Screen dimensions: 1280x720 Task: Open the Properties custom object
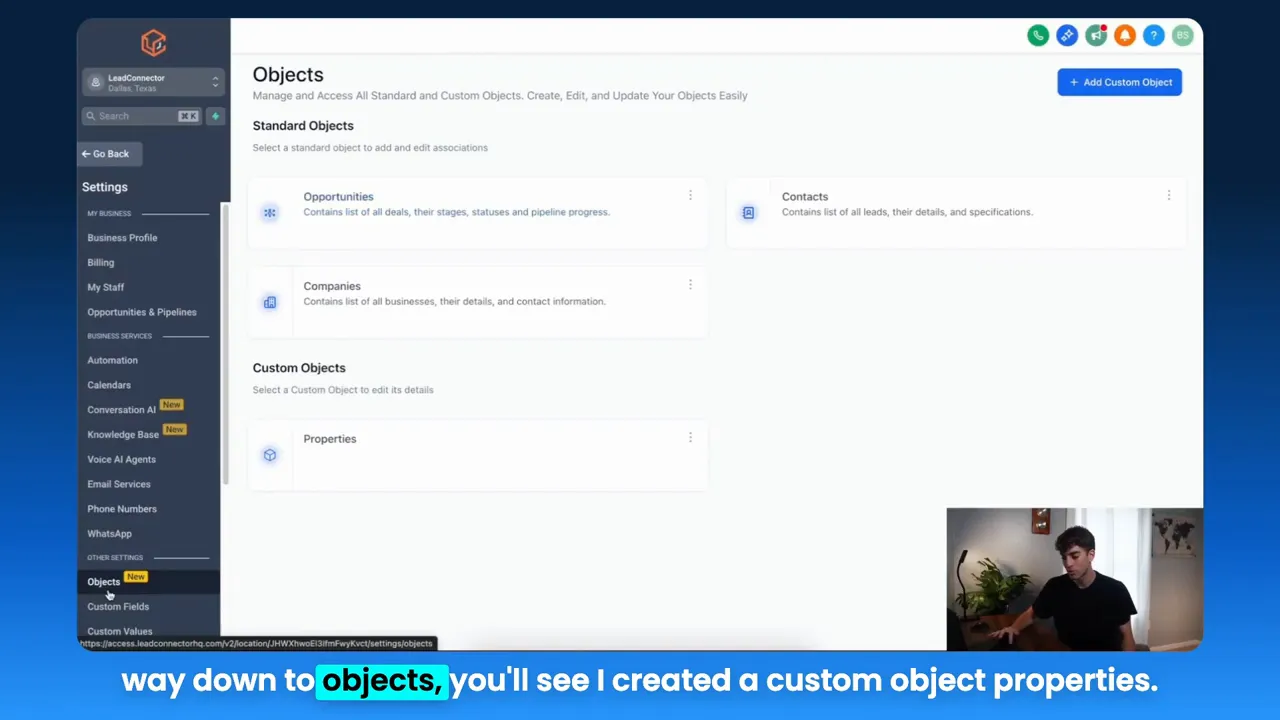(477, 455)
